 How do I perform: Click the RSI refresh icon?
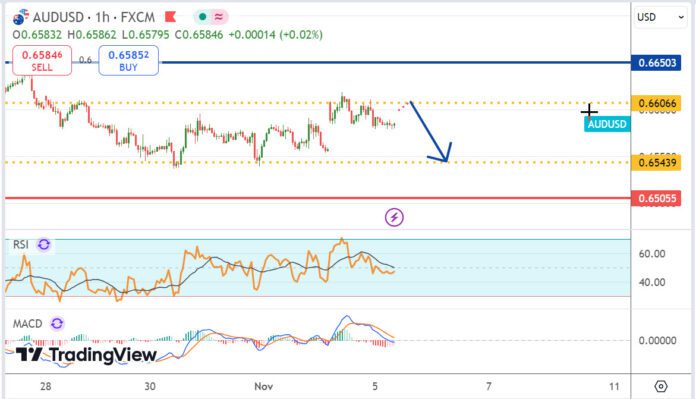point(44,245)
